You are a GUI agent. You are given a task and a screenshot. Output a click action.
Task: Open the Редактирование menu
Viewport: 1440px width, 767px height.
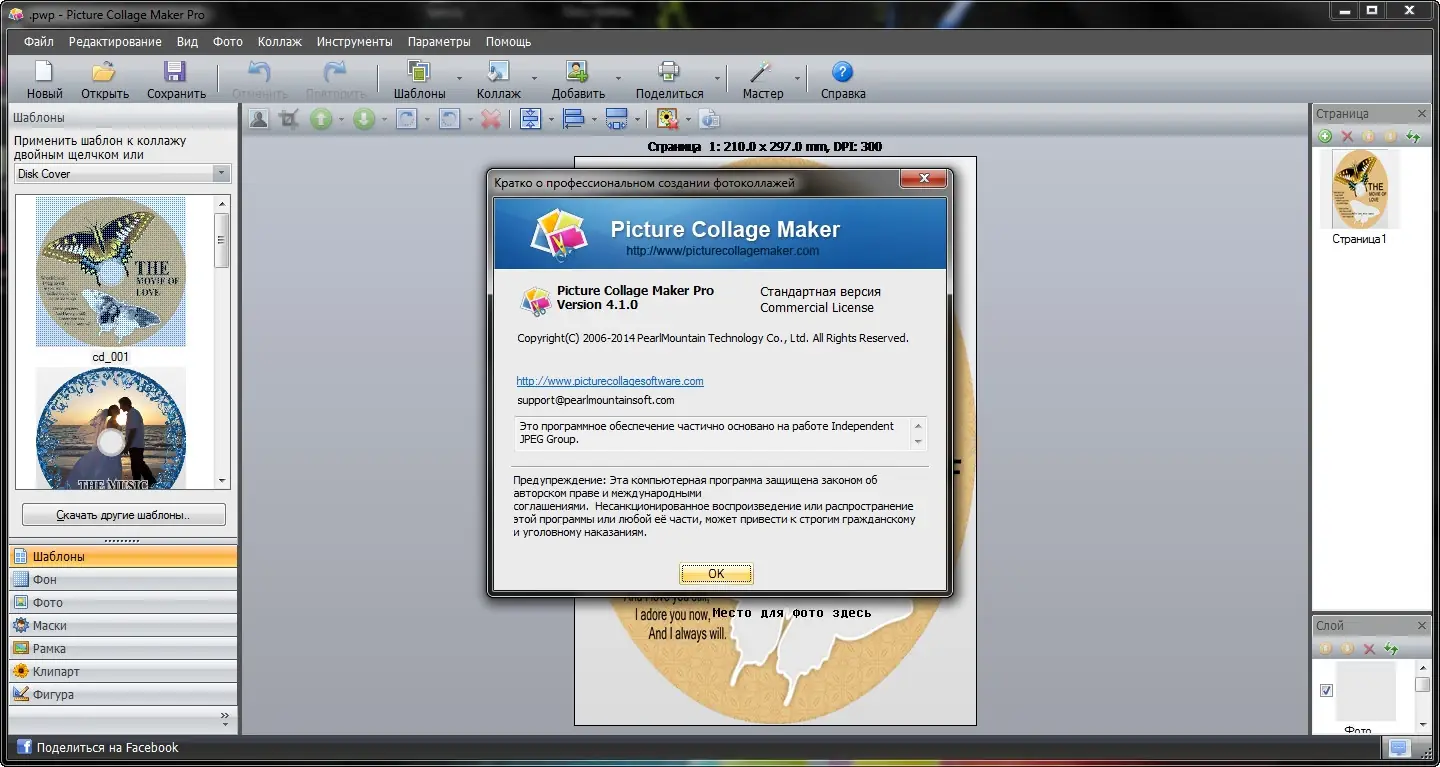115,42
